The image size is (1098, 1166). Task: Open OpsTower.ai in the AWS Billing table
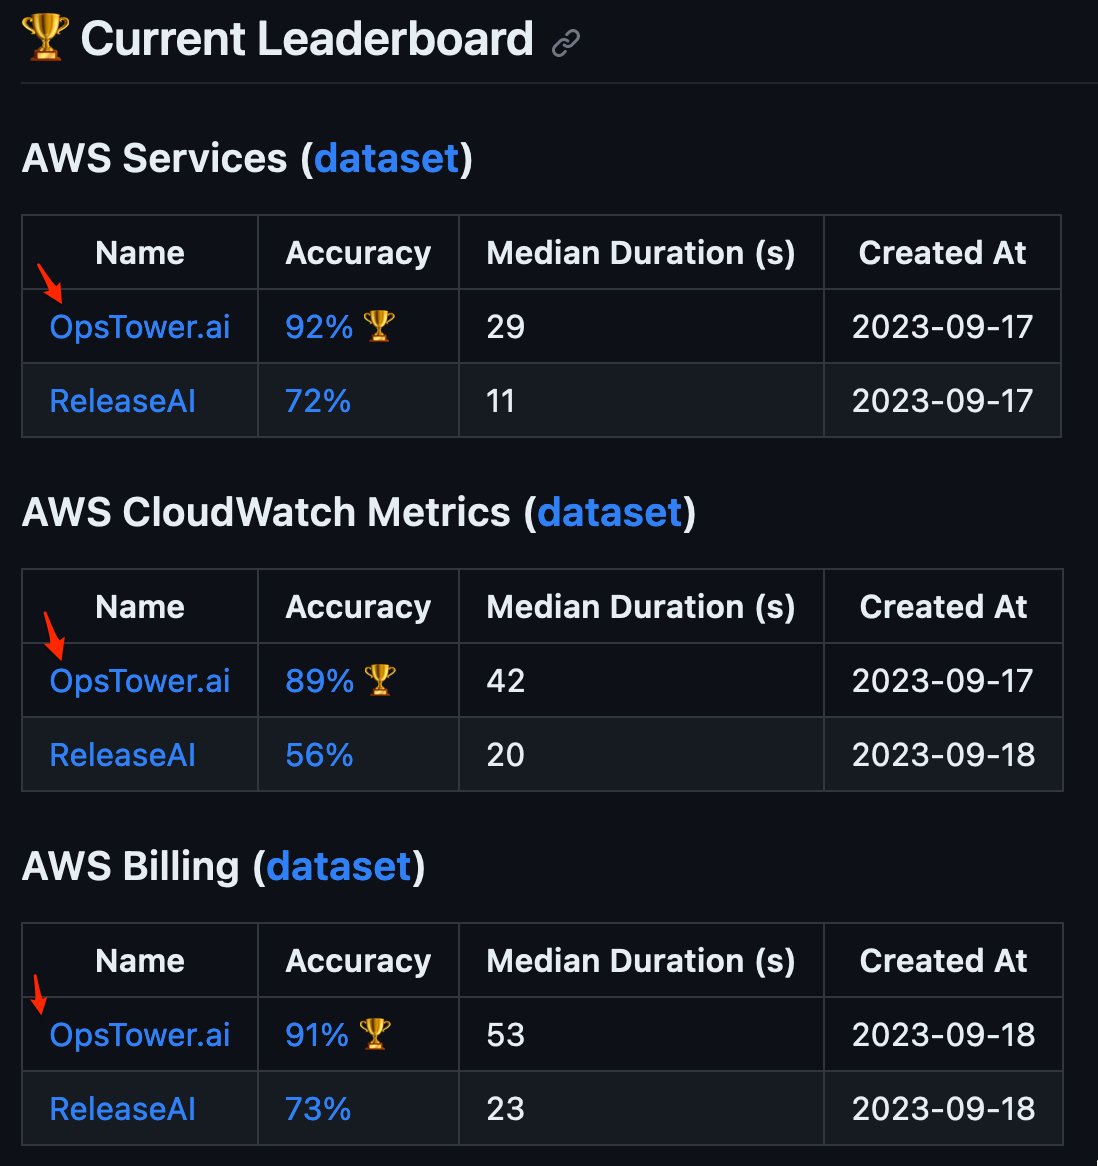tap(140, 1035)
